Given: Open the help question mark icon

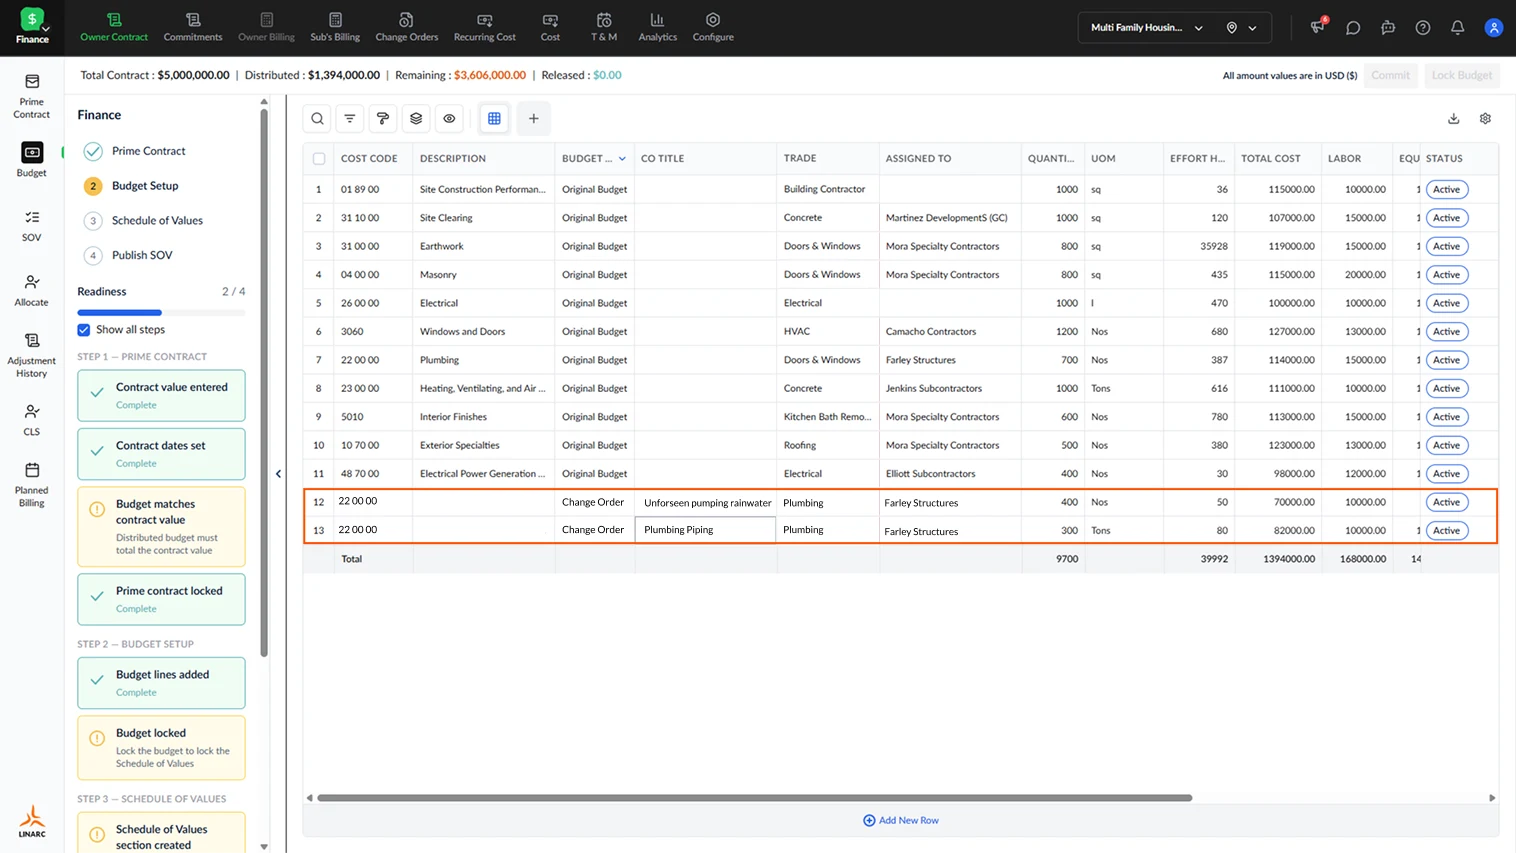Looking at the screenshot, I should 1423,28.
